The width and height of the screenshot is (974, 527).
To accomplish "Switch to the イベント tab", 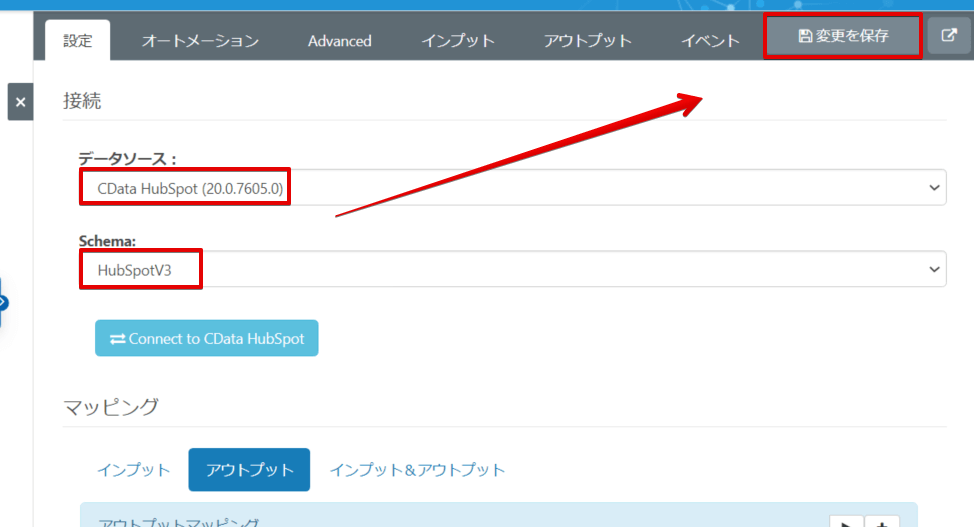I will point(710,41).
